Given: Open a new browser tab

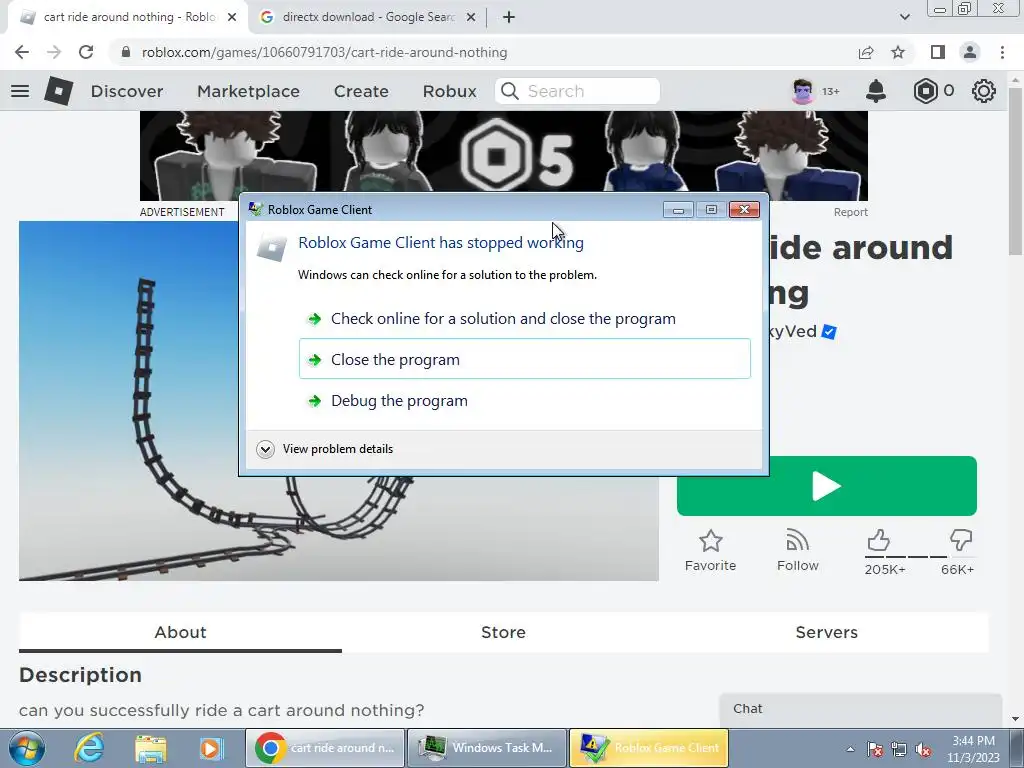Looking at the screenshot, I should tap(509, 17).
